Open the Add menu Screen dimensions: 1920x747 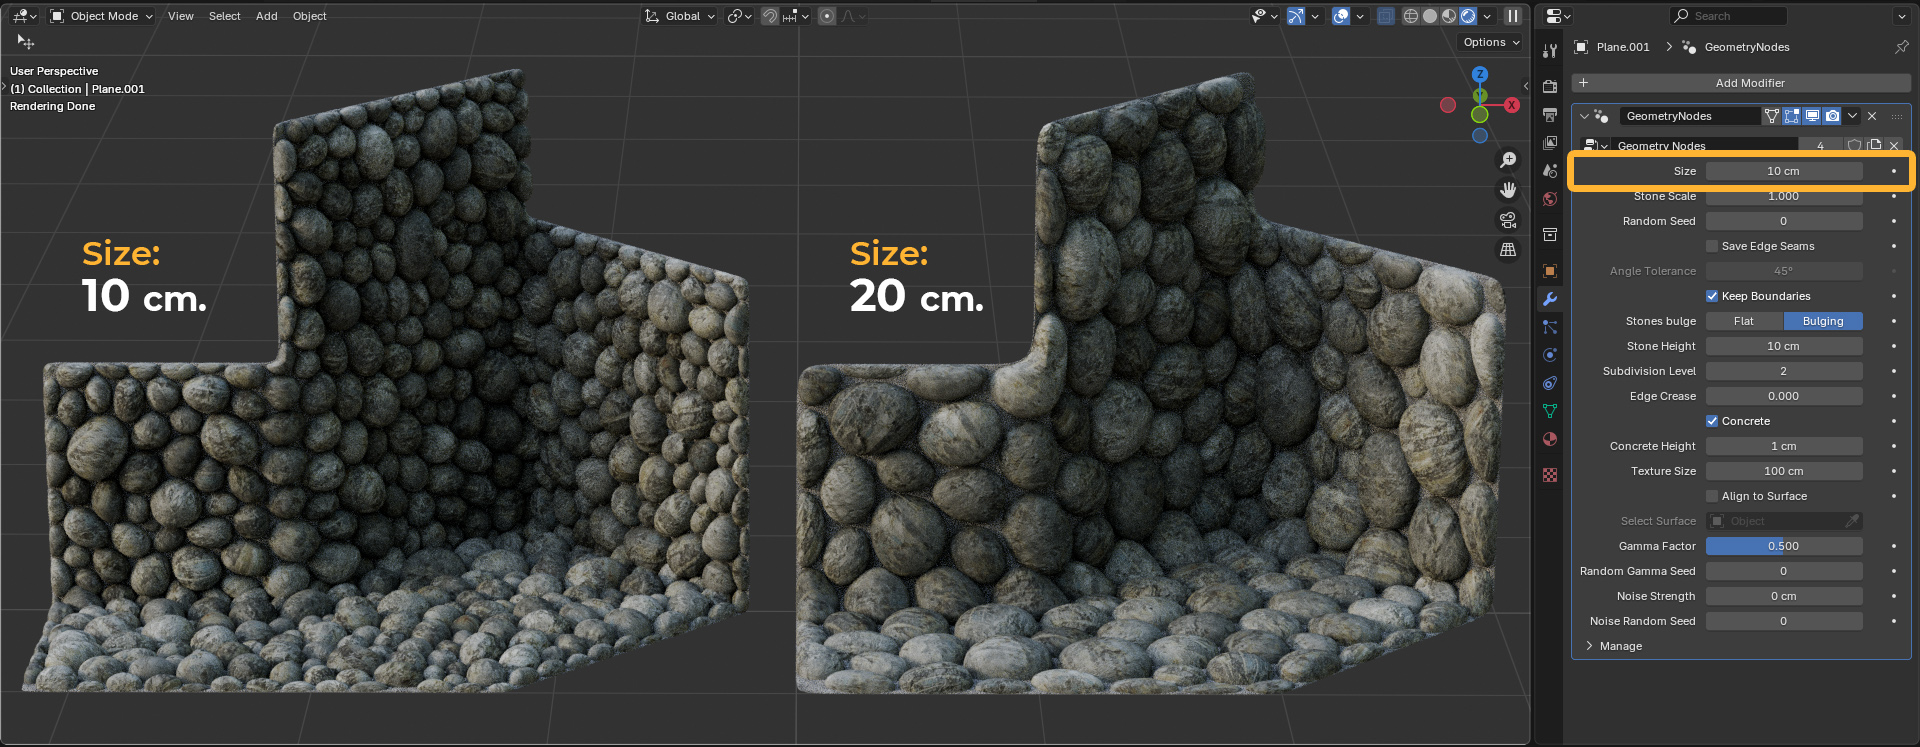(x=267, y=16)
